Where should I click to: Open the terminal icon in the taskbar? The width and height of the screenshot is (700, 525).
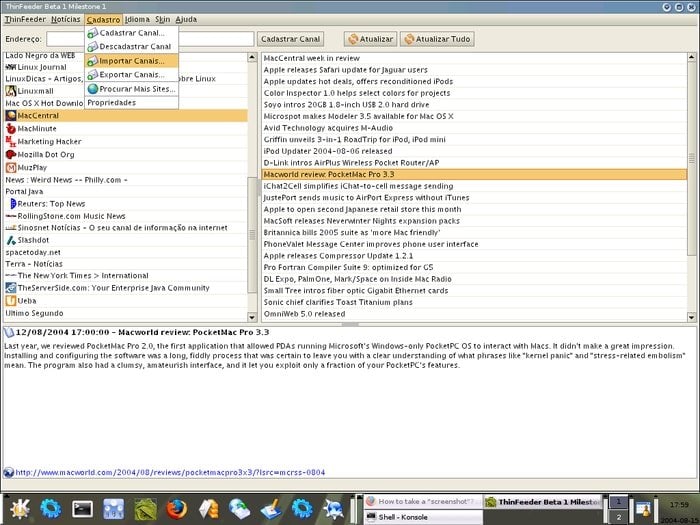click(83, 508)
